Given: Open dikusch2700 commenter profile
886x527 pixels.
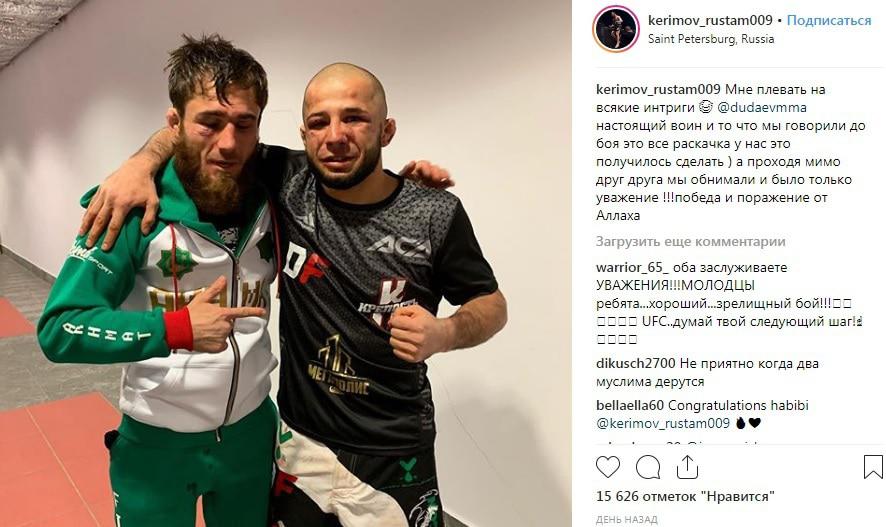Looking at the screenshot, I should 636,363.
